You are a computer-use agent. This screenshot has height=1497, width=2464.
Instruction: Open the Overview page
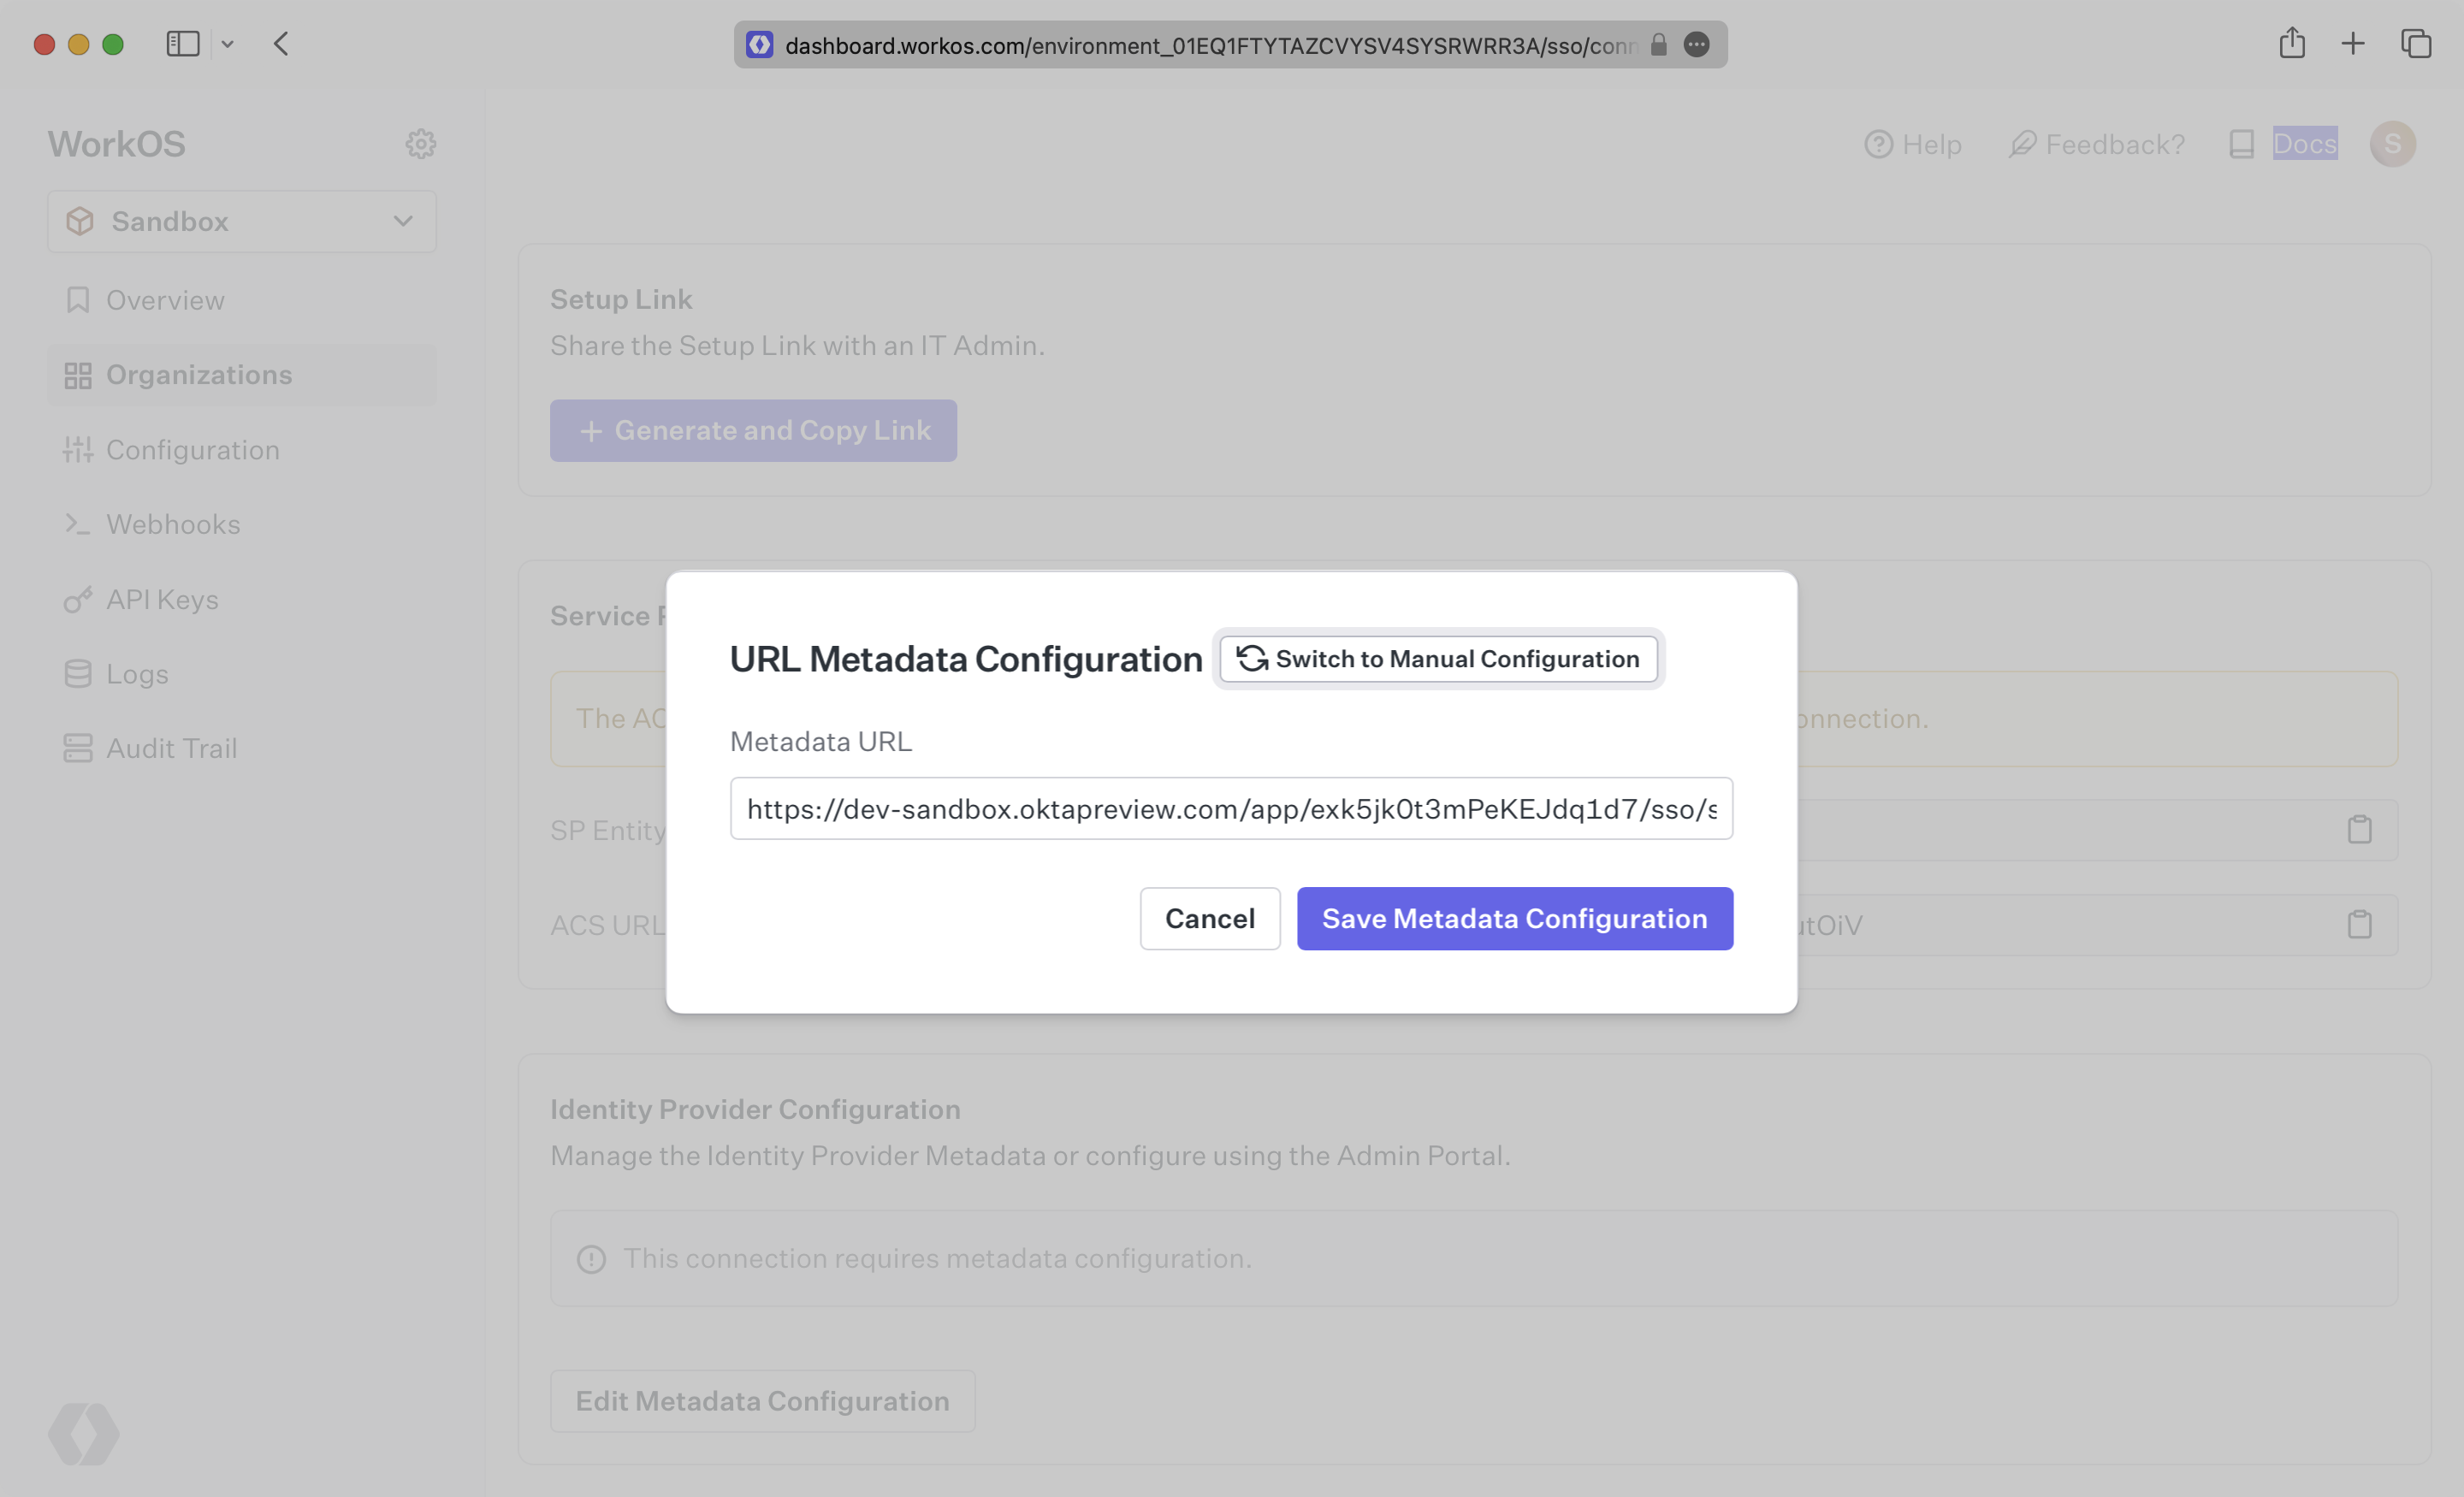tap(165, 299)
